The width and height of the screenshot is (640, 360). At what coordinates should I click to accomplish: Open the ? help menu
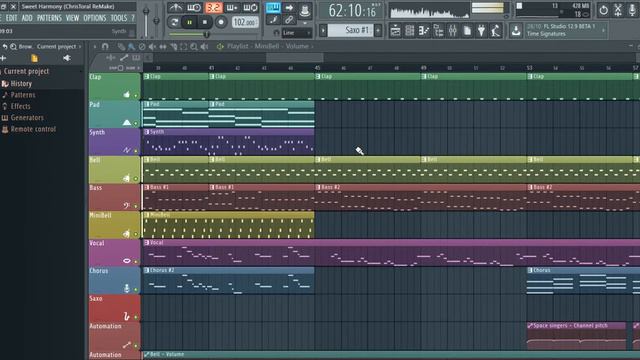pos(132,18)
